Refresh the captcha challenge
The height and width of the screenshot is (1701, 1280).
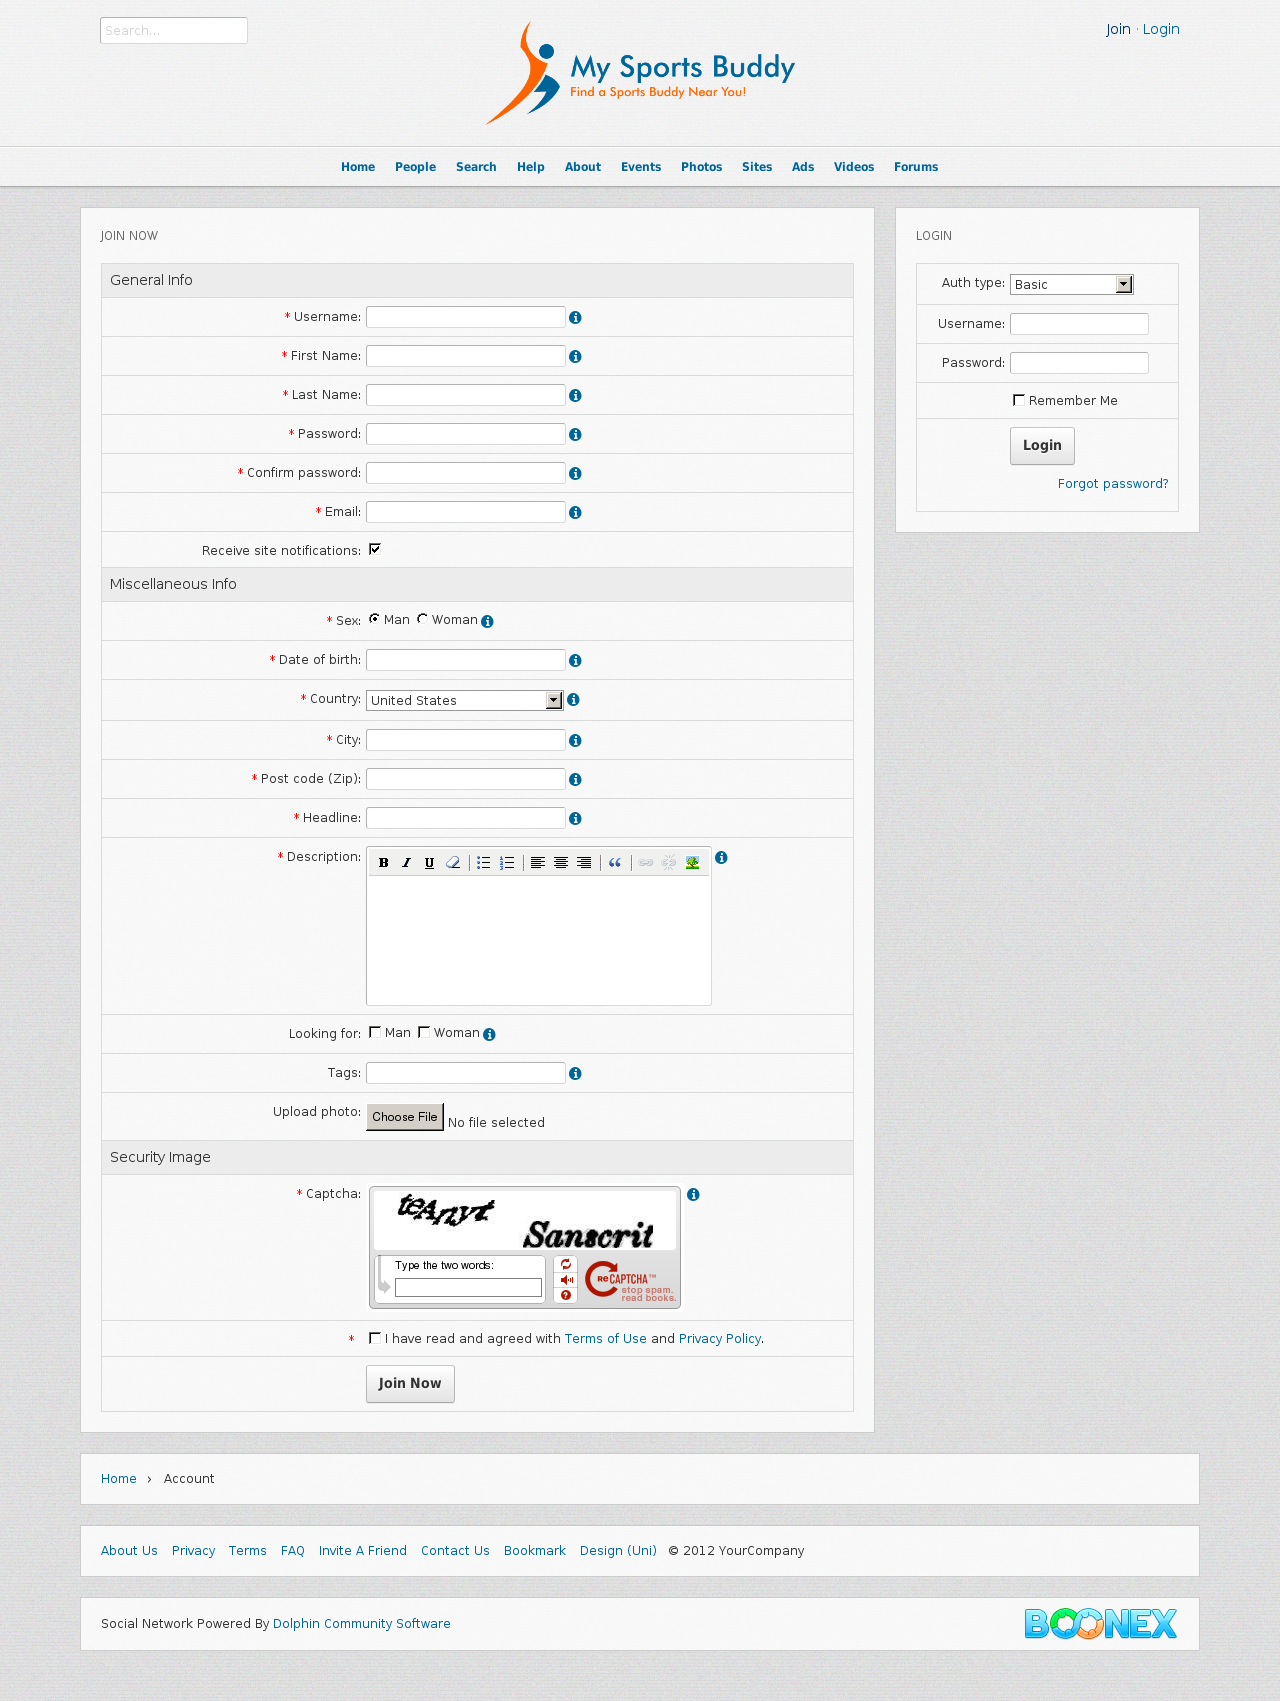tap(566, 1264)
